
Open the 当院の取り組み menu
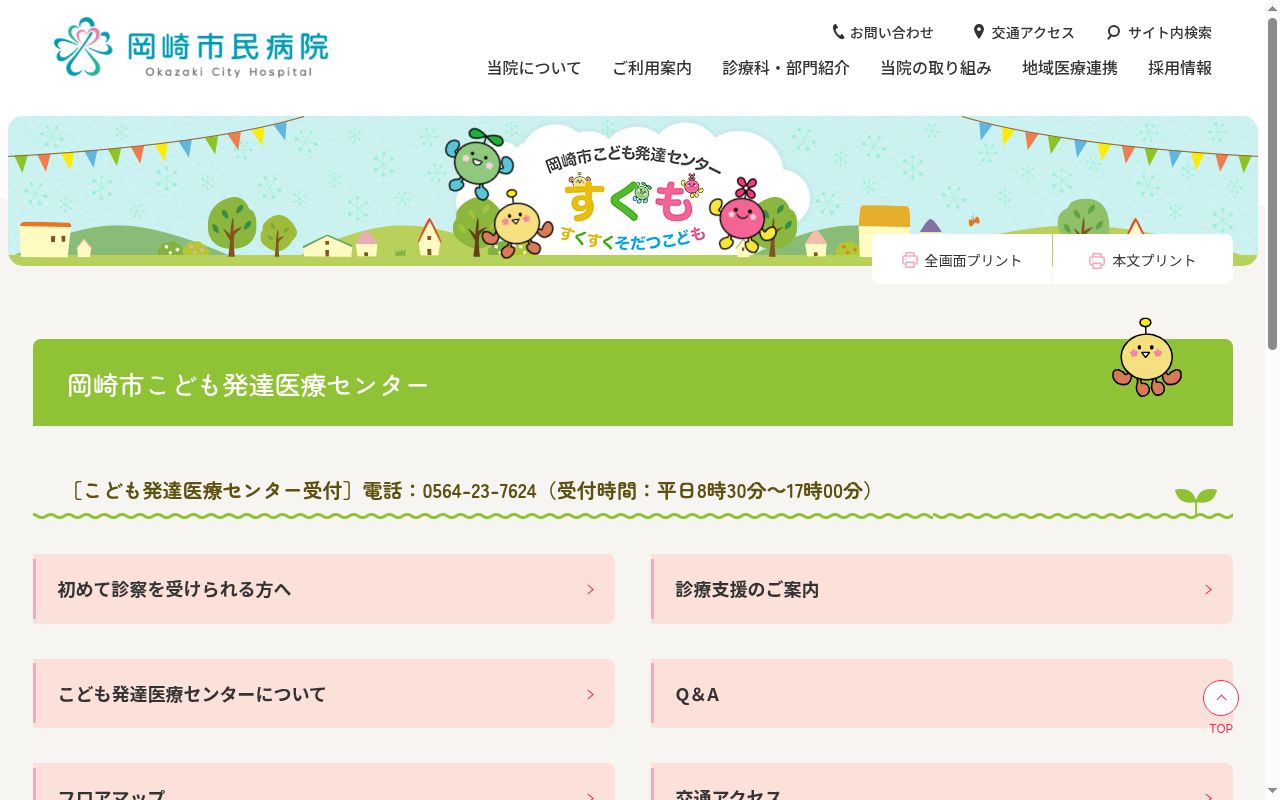coord(936,68)
